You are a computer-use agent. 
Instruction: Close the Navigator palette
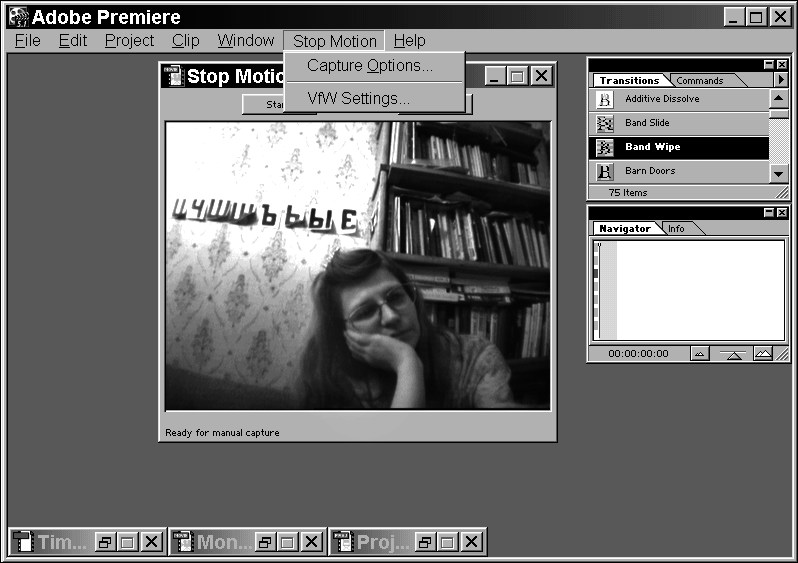[782, 212]
